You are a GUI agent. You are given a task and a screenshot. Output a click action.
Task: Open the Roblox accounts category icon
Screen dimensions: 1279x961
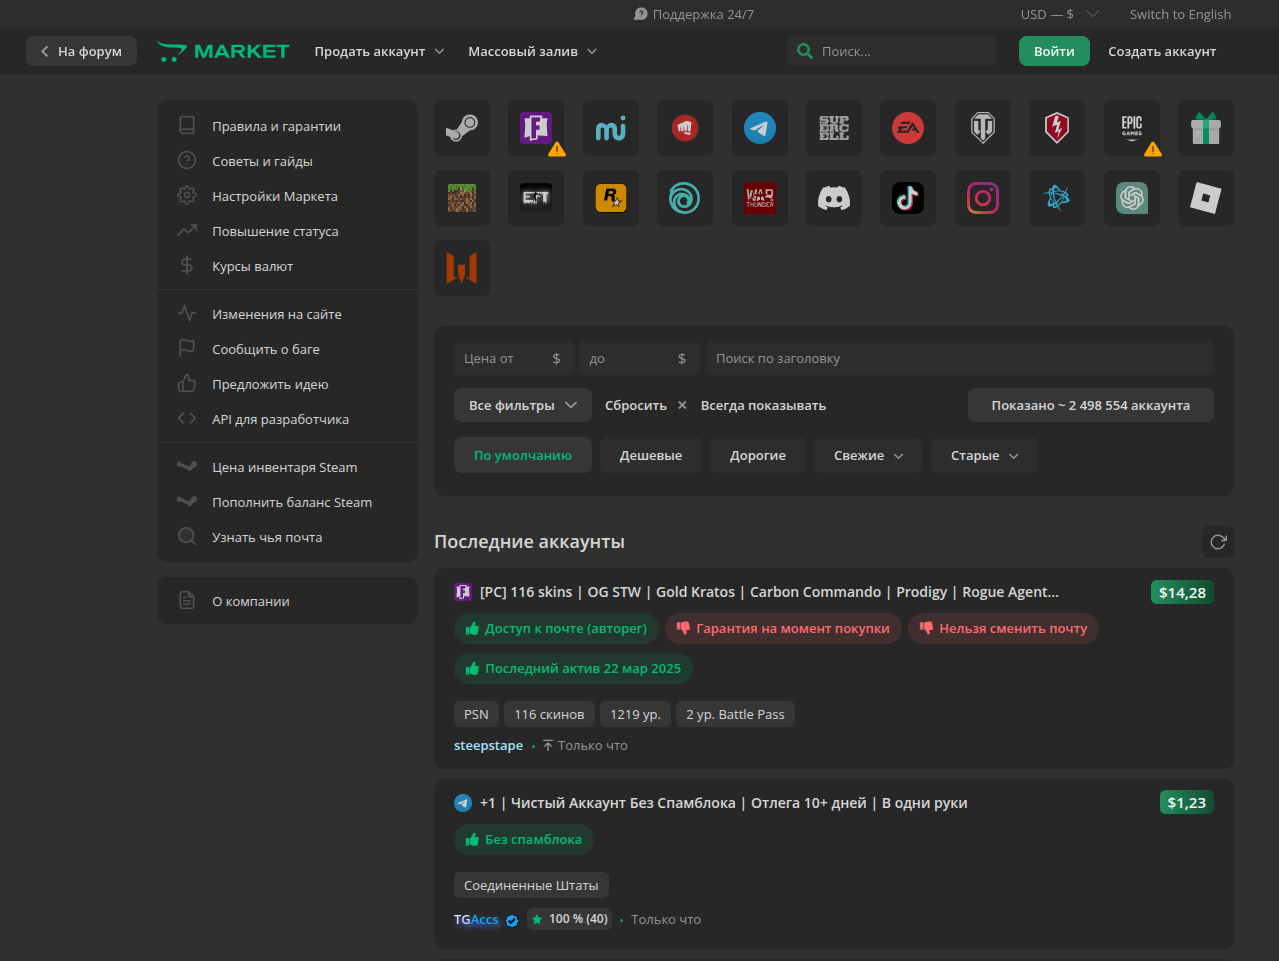click(x=1206, y=198)
